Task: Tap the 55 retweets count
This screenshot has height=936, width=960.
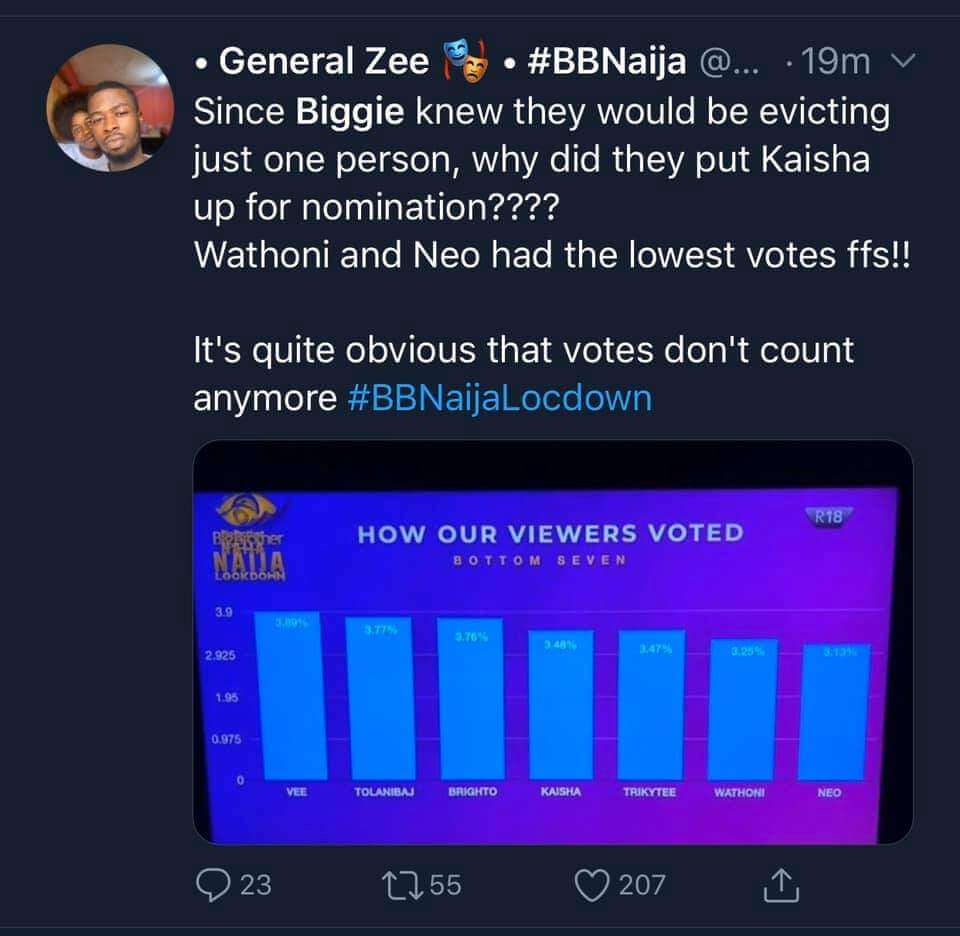Action: [x=445, y=885]
